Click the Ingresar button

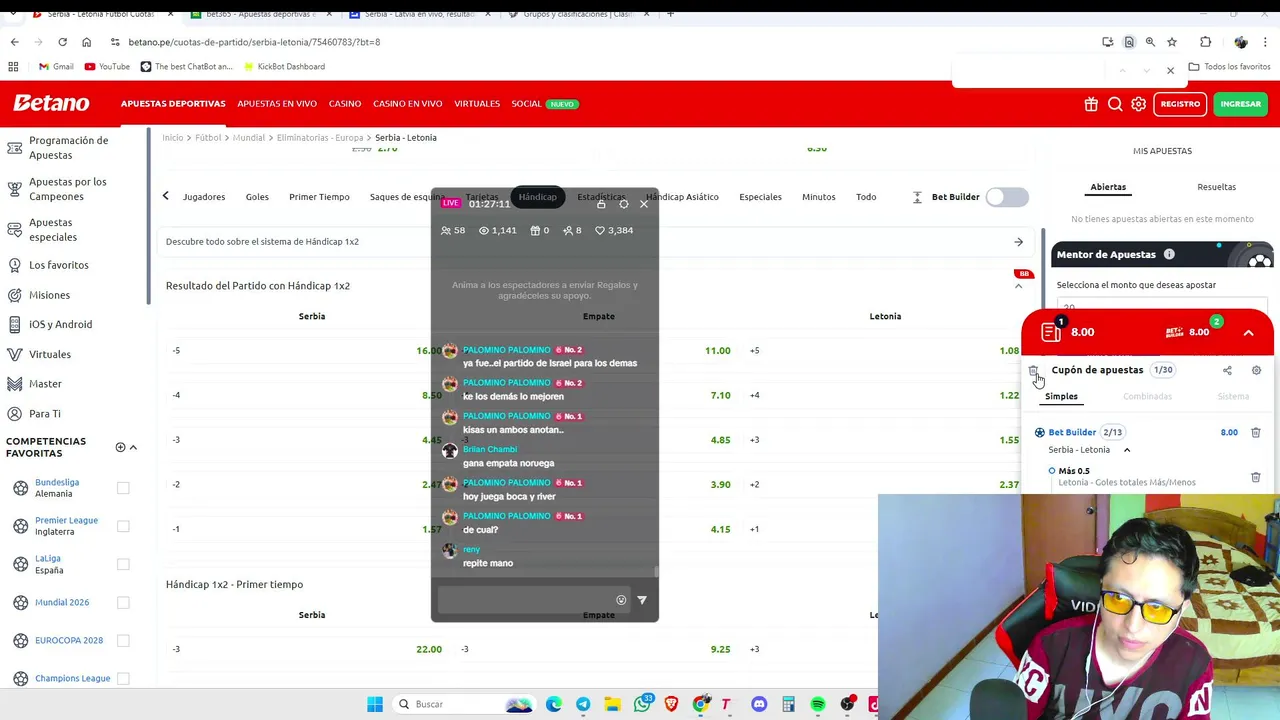pyautogui.click(x=1240, y=104)
